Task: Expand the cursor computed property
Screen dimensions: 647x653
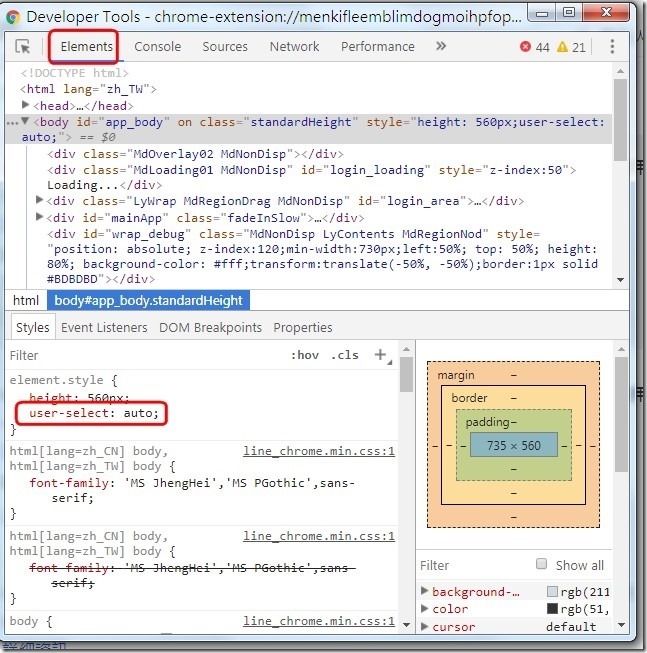Action: [x=424, y=626]
